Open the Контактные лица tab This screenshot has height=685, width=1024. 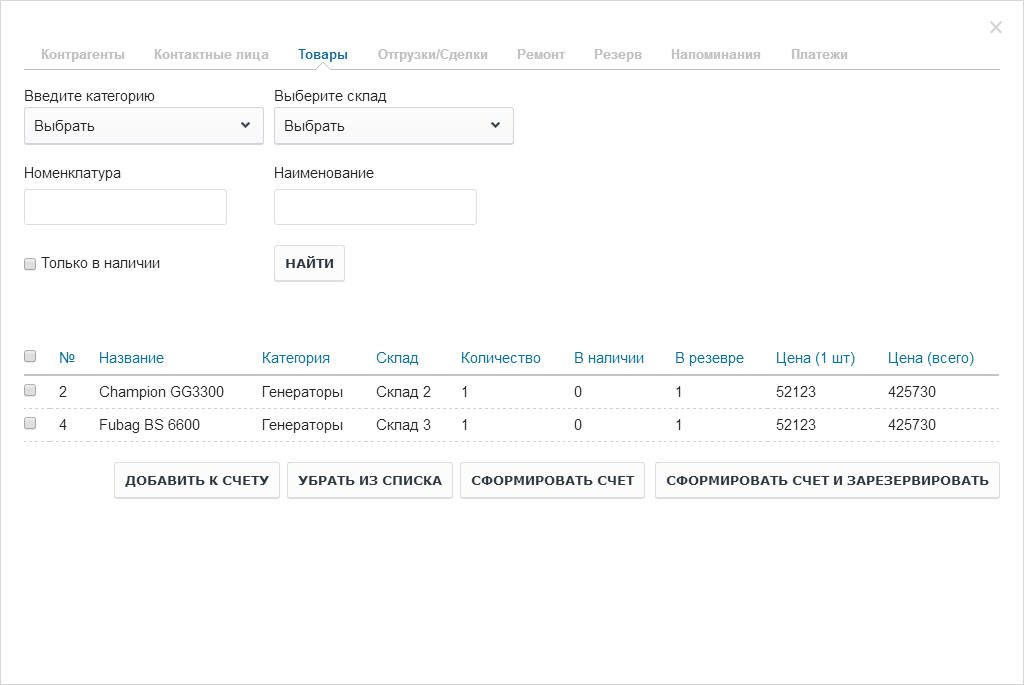(211, 55)
